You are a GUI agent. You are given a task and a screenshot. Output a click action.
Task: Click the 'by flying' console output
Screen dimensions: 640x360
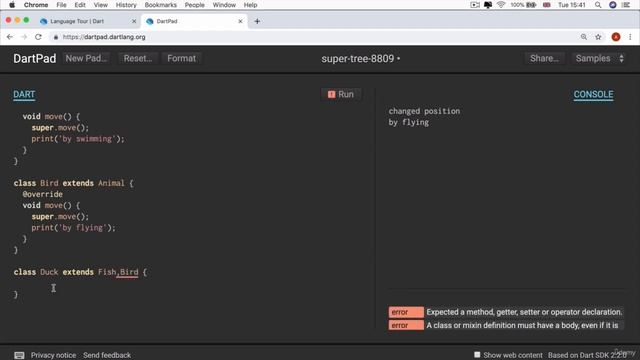click(x=409, y=122)
